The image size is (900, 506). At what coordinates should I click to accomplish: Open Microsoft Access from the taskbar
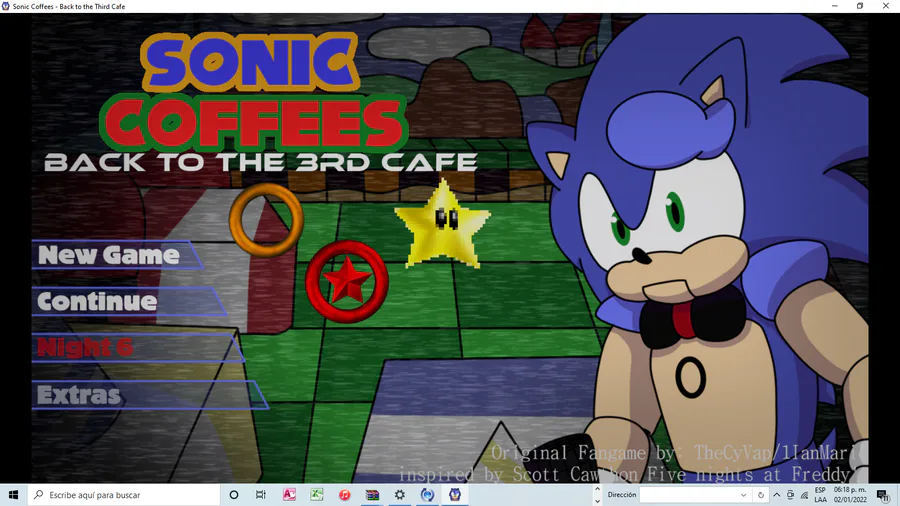pyautogui.click(x=289, y=495)
